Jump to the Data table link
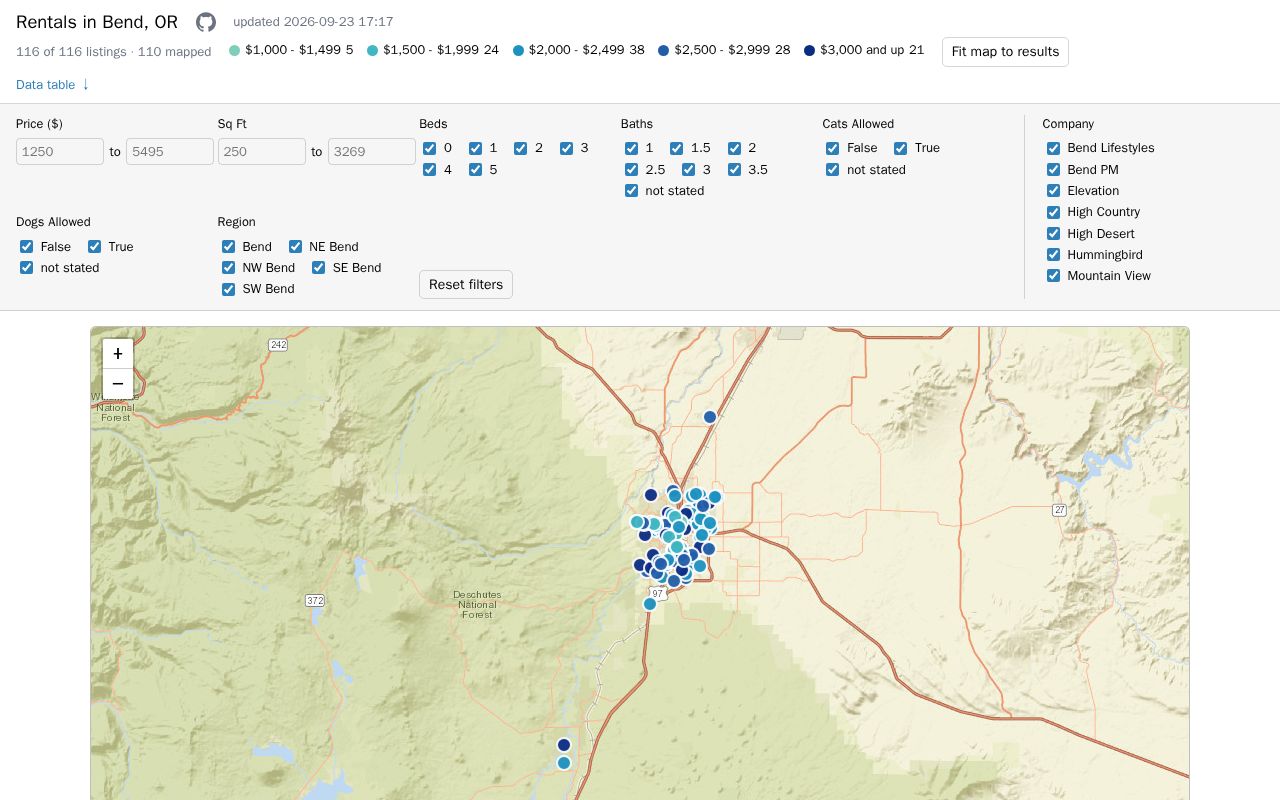Viewport: 1280px width, 800px height. [53, 85]
